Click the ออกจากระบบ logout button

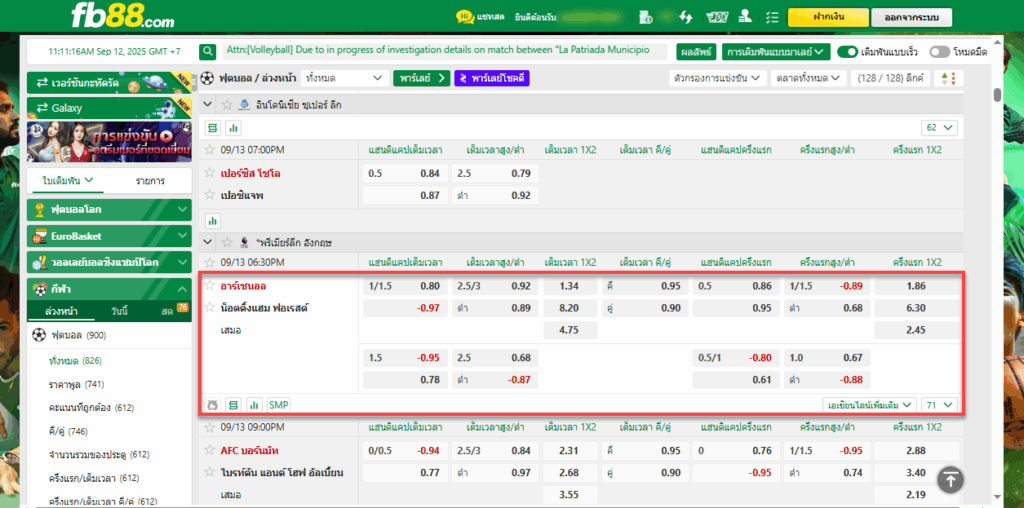click(x=912, y=18)
